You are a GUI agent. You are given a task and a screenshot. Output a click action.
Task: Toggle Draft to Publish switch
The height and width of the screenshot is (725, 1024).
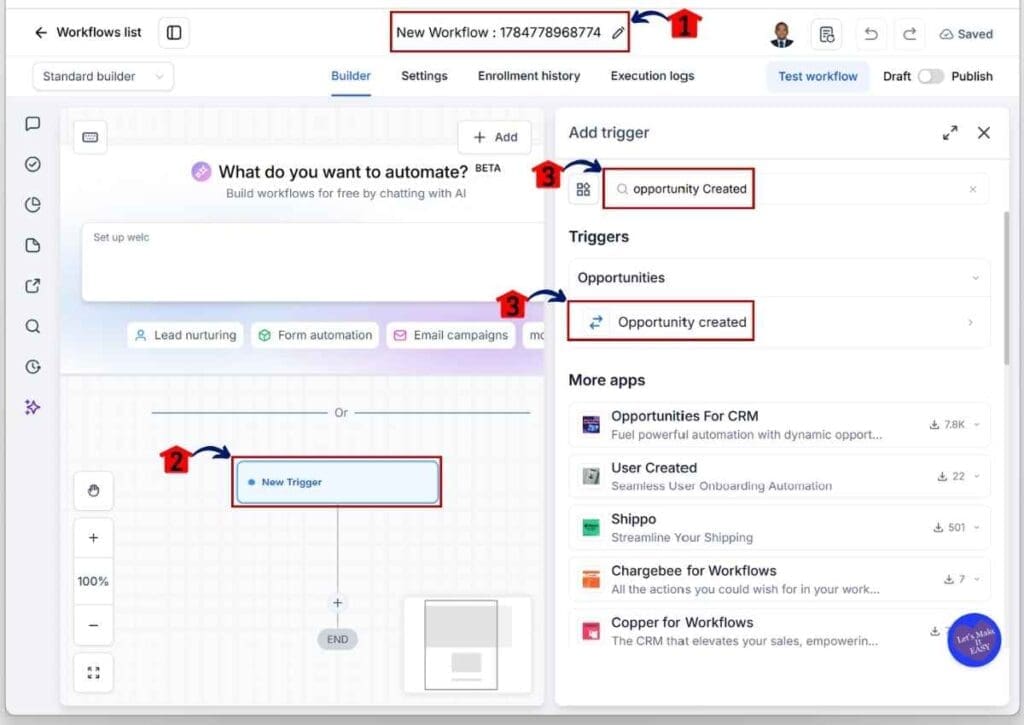931,76
